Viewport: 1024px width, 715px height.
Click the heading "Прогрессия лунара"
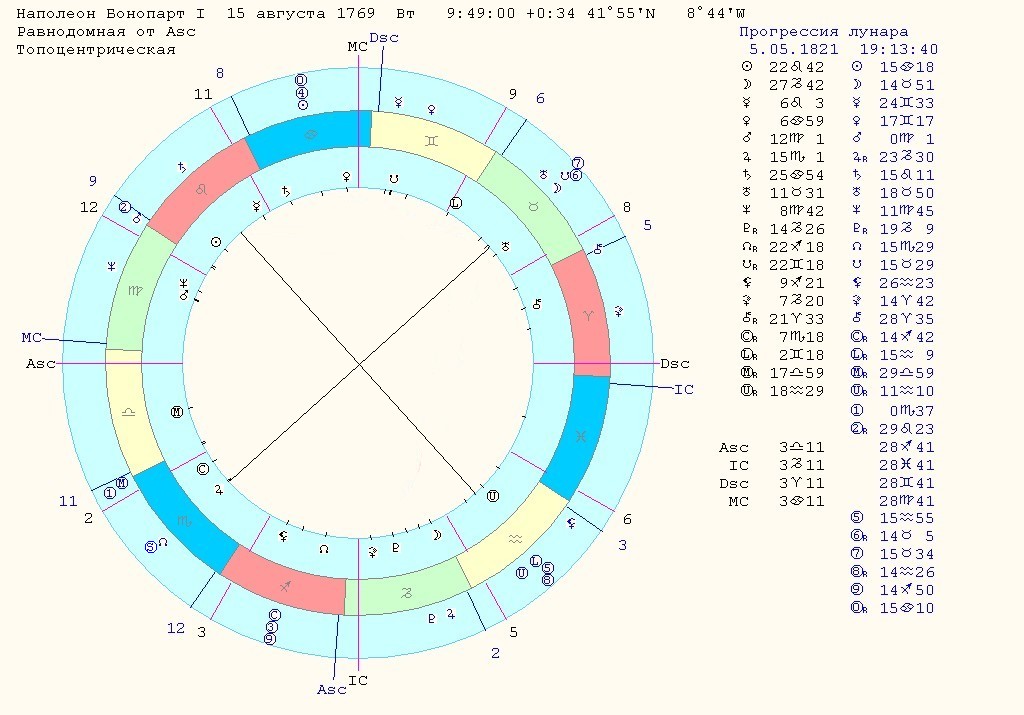(824, 32)
